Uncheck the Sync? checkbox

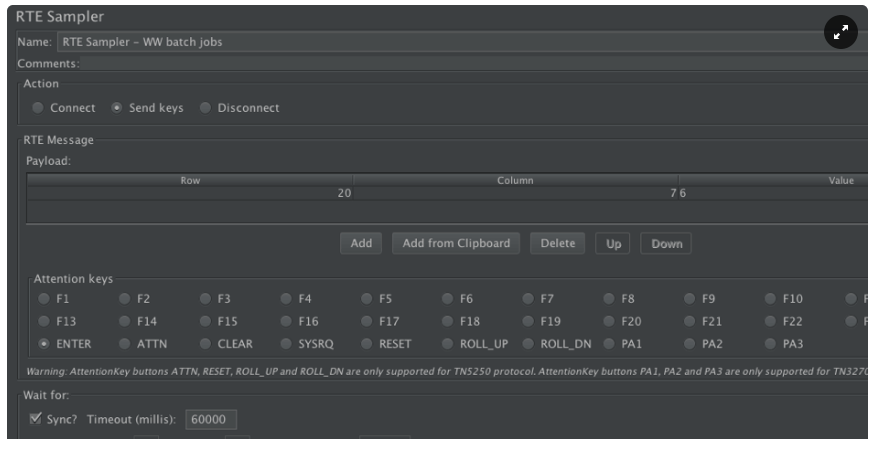pos(36,418)
